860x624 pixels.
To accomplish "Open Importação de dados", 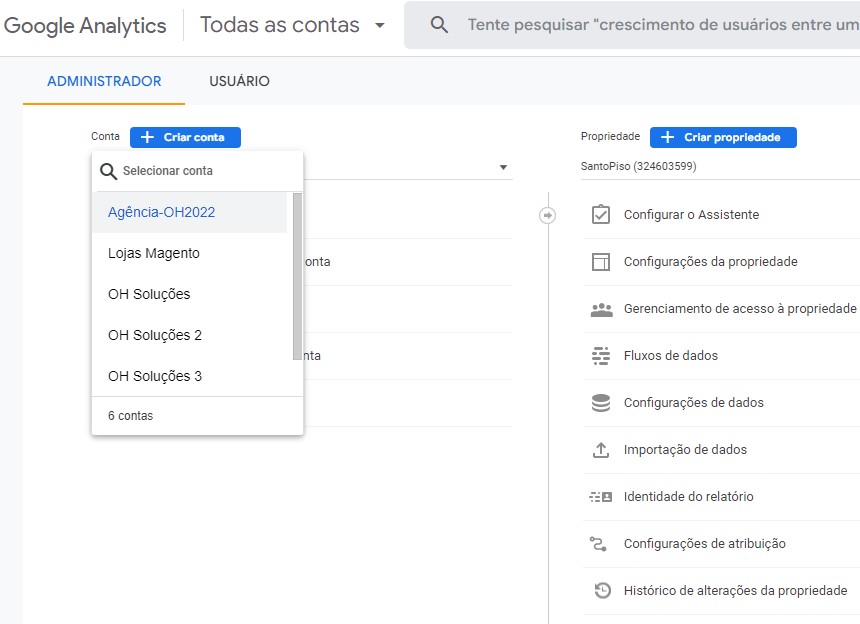I will click(721, 450).
